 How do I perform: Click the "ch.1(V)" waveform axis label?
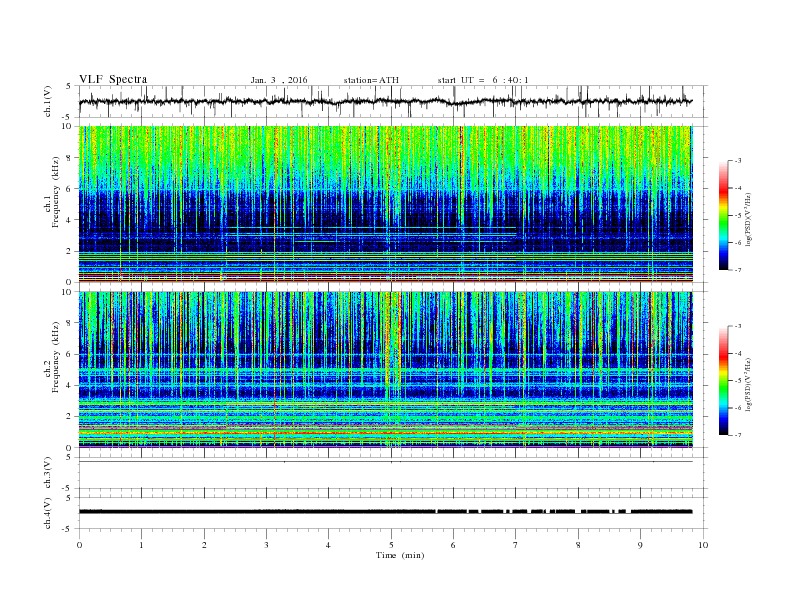[x=48, y=101]
